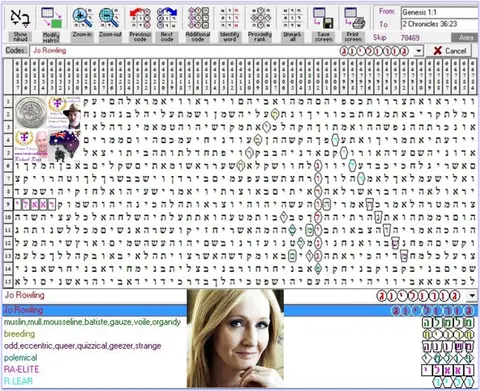Click the Save screen label button
Viewport: 480px width, 391px height.
[x=323, y=37]
